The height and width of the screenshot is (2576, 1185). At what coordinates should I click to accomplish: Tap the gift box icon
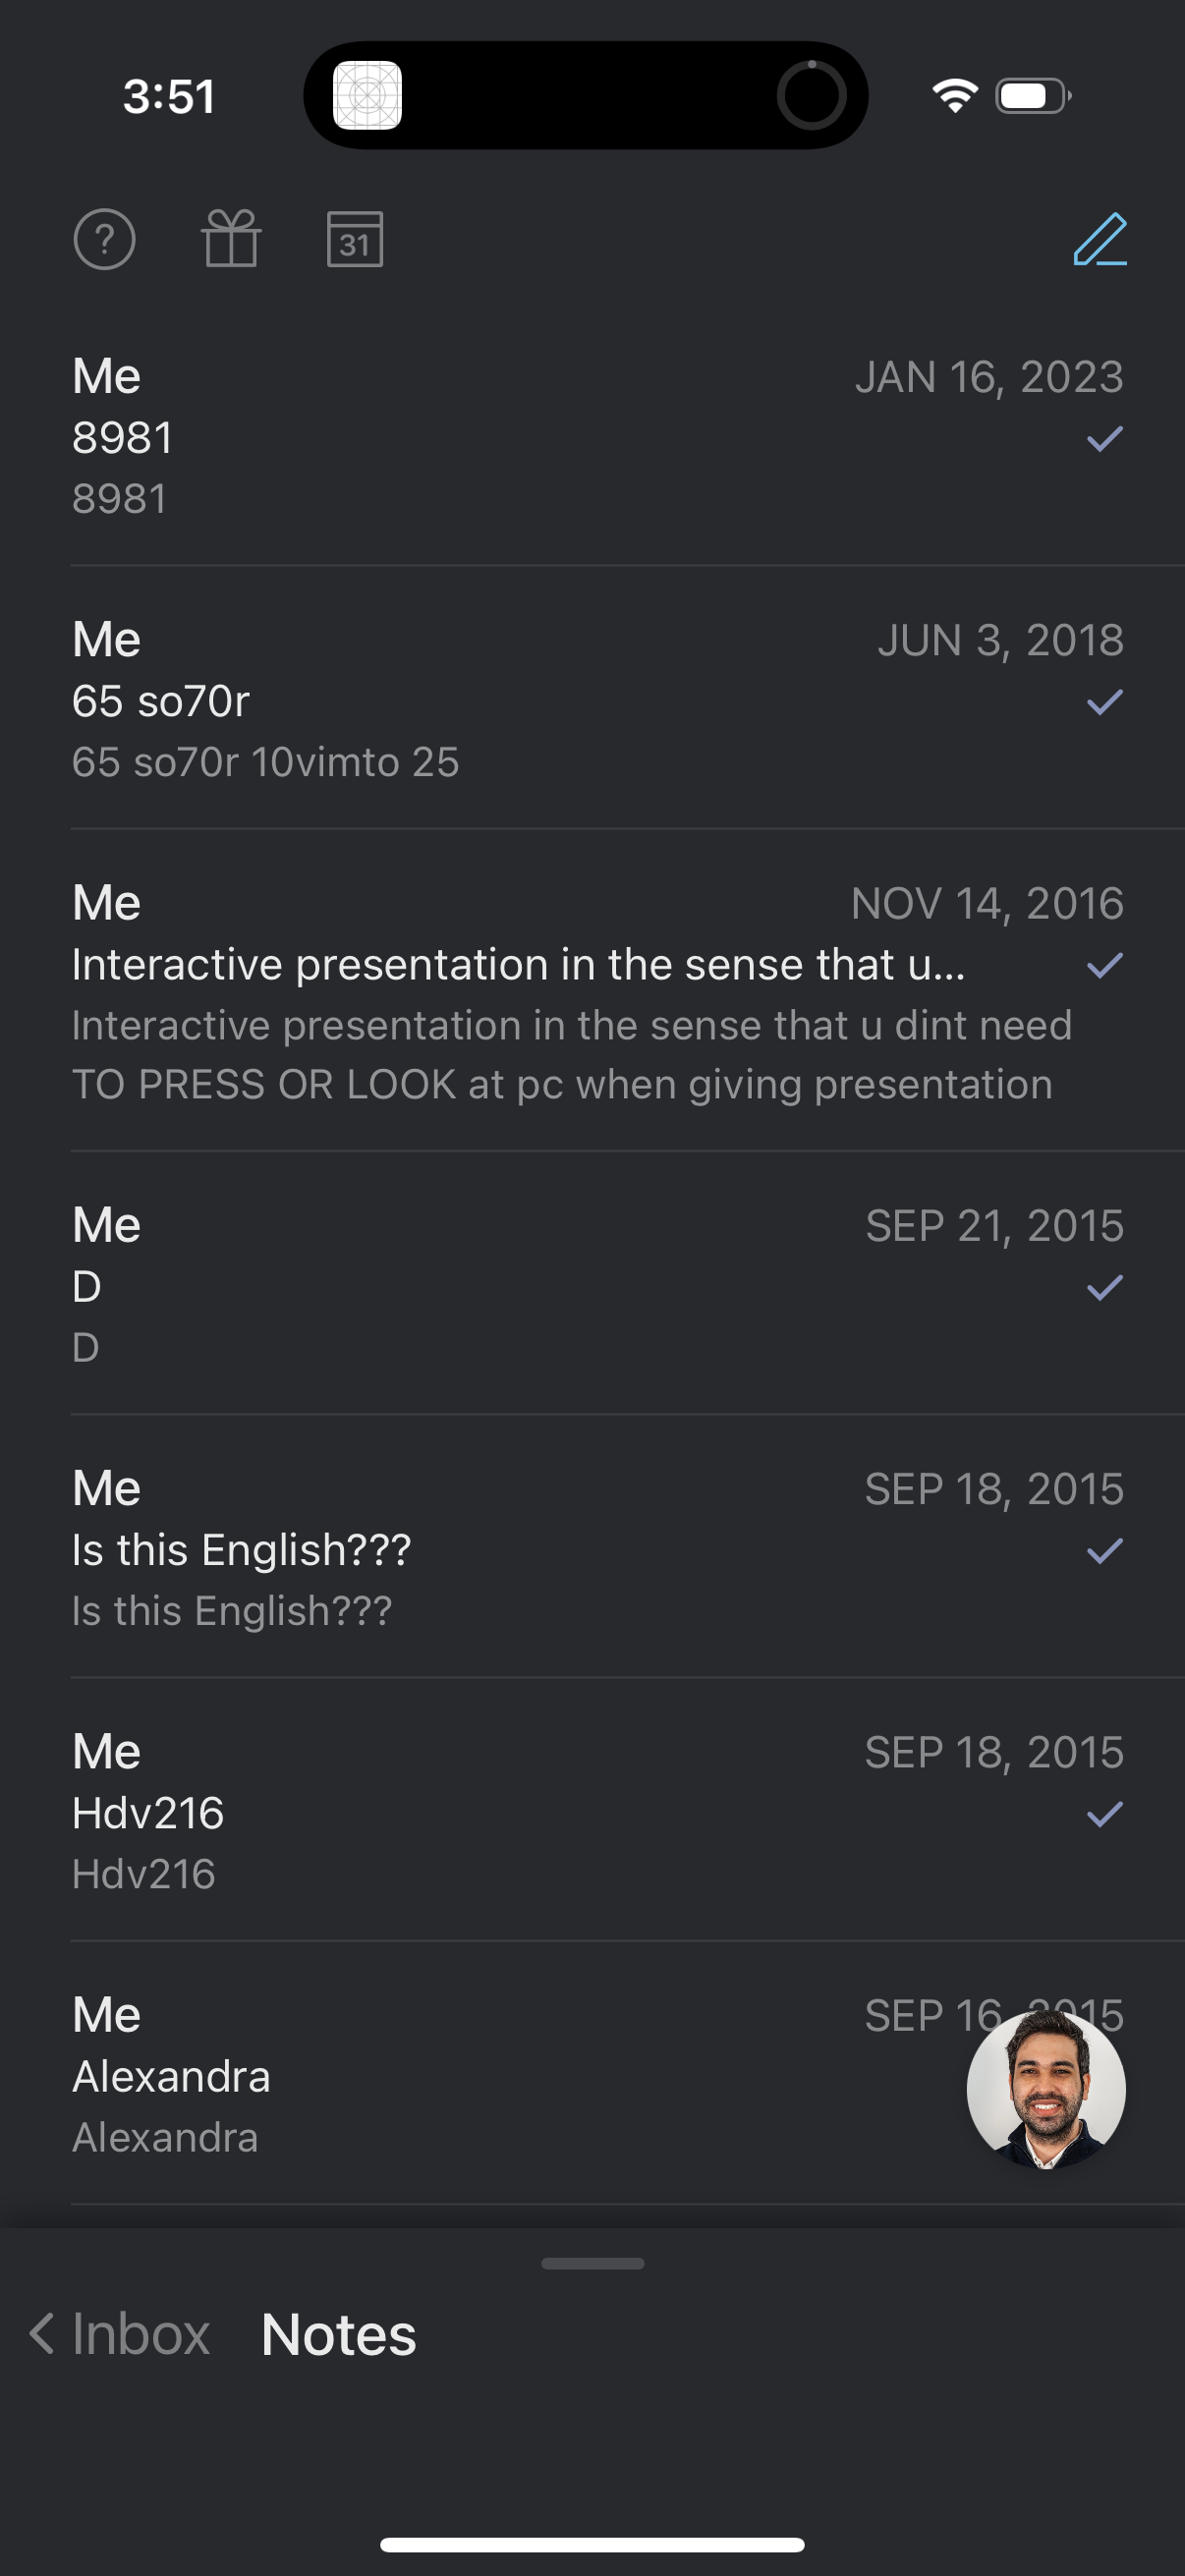pyautogui.click(x=231, y=240)
